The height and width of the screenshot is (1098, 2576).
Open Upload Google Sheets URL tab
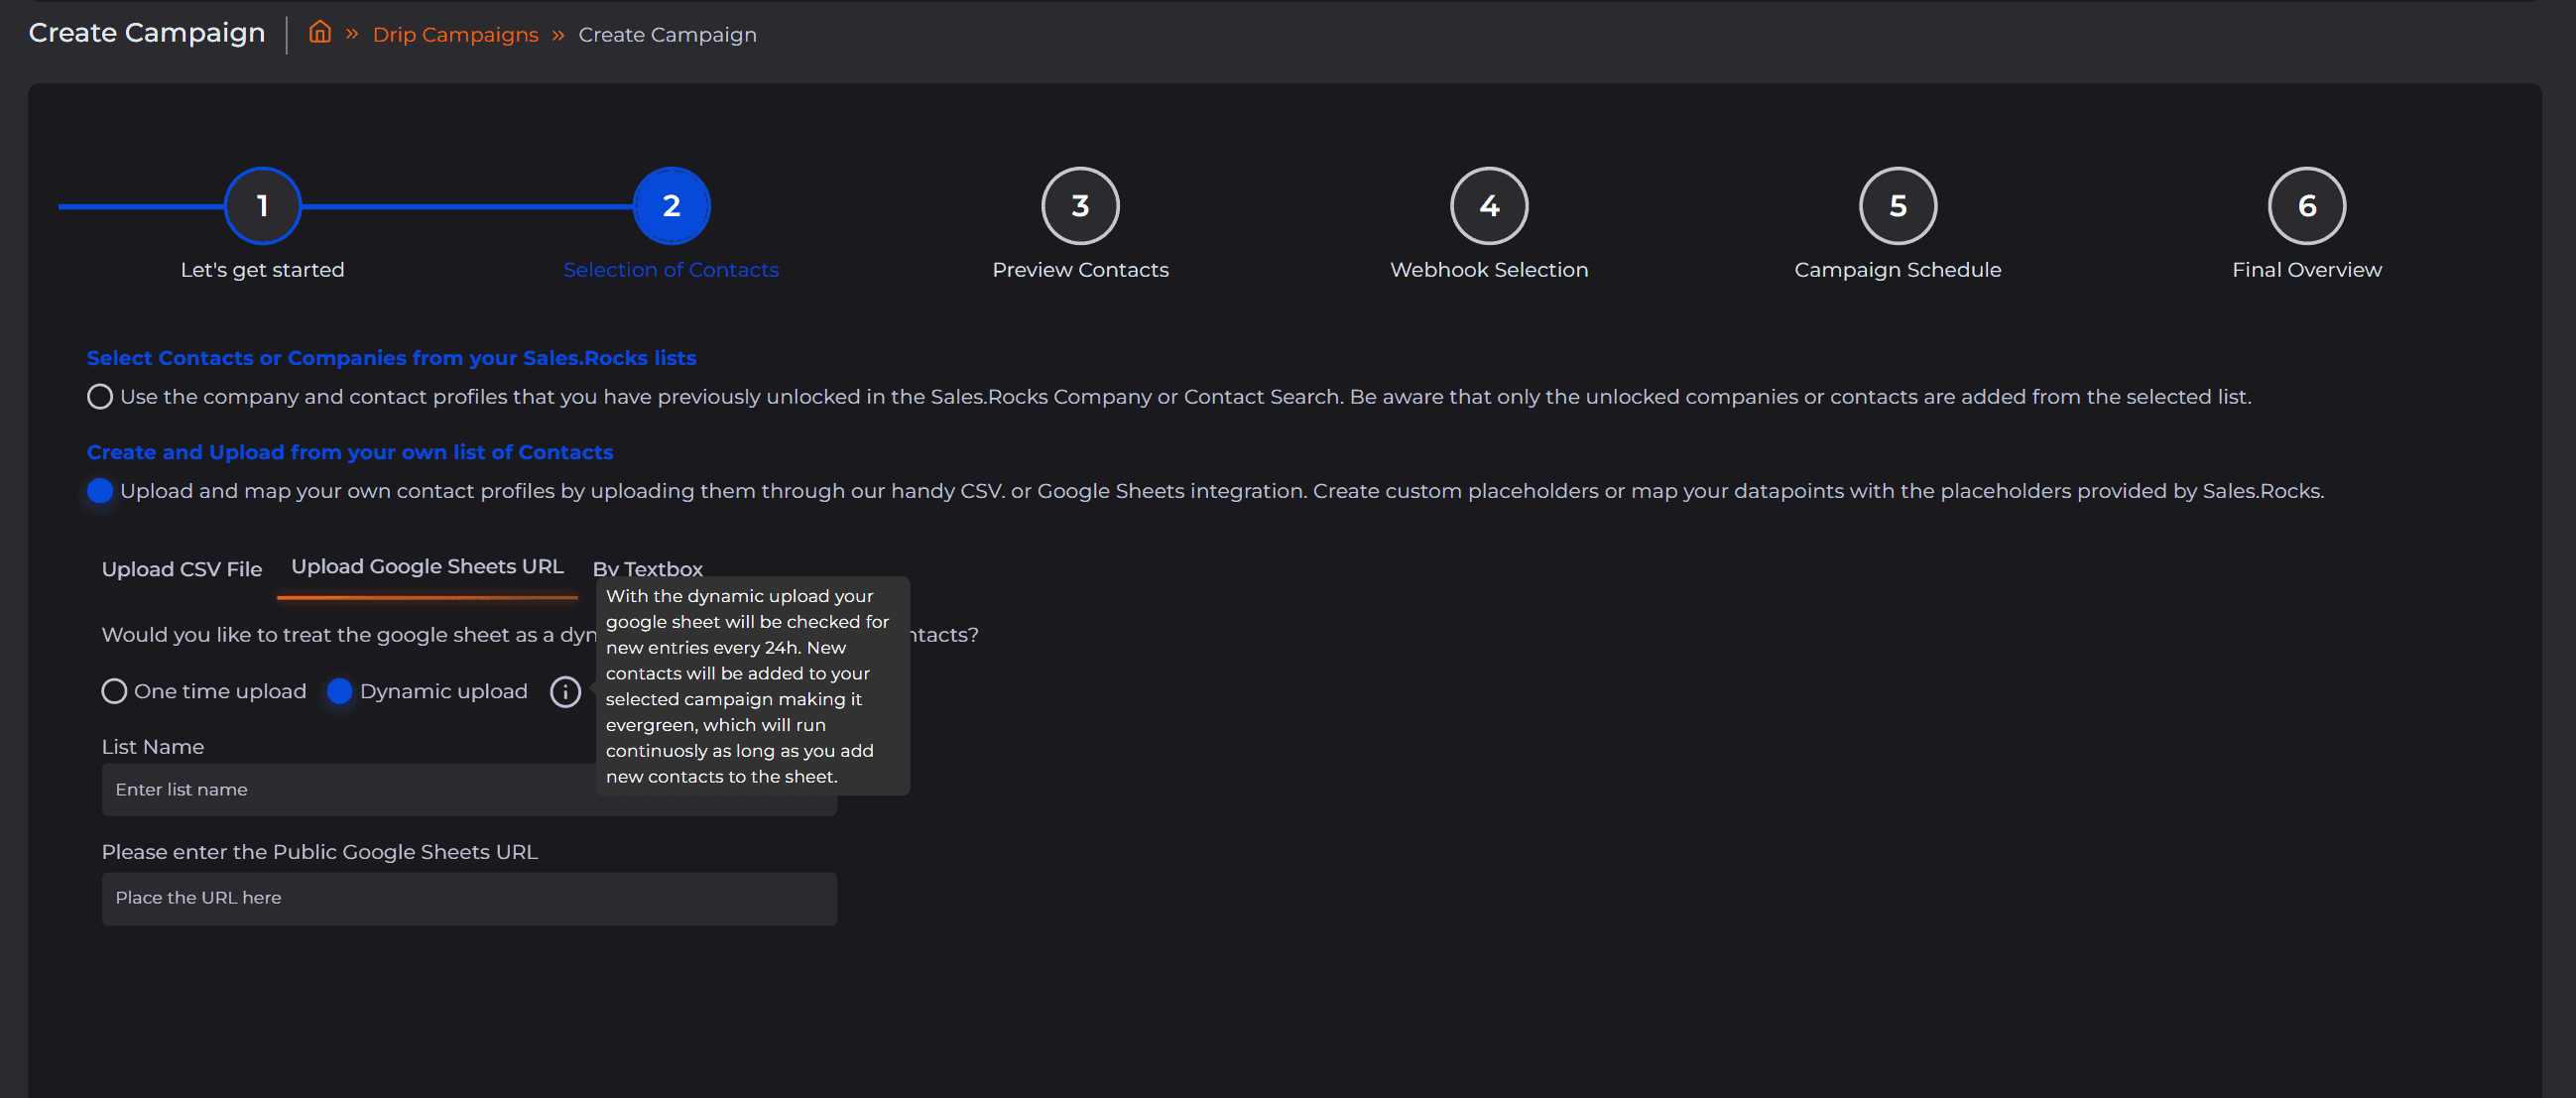coord(427,567)
